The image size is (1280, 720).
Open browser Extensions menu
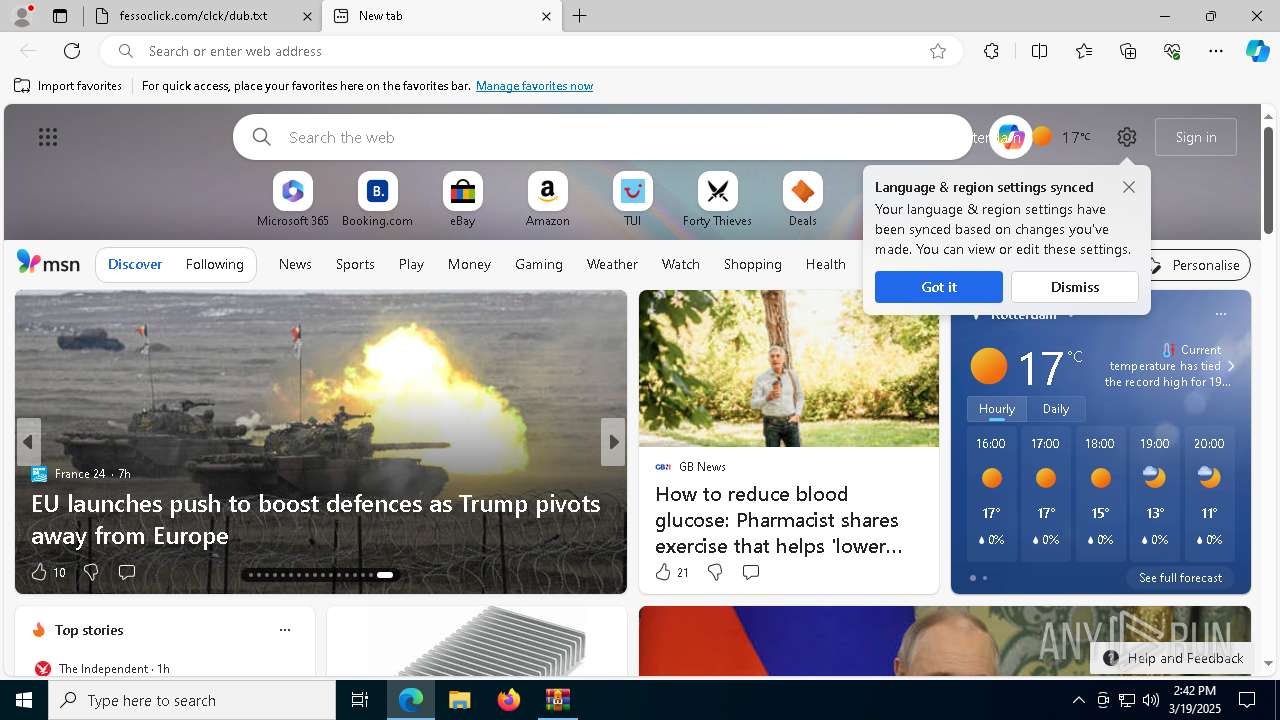pos(991,51)
